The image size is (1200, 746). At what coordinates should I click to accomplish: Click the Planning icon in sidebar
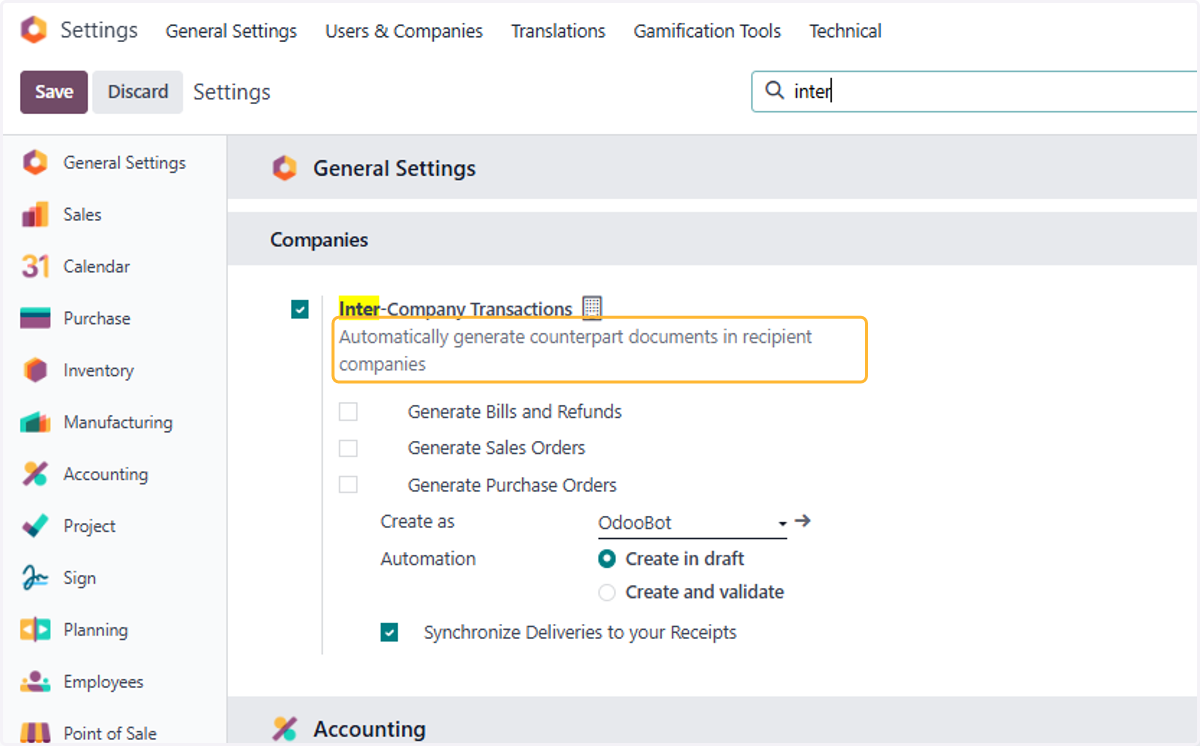35,630
